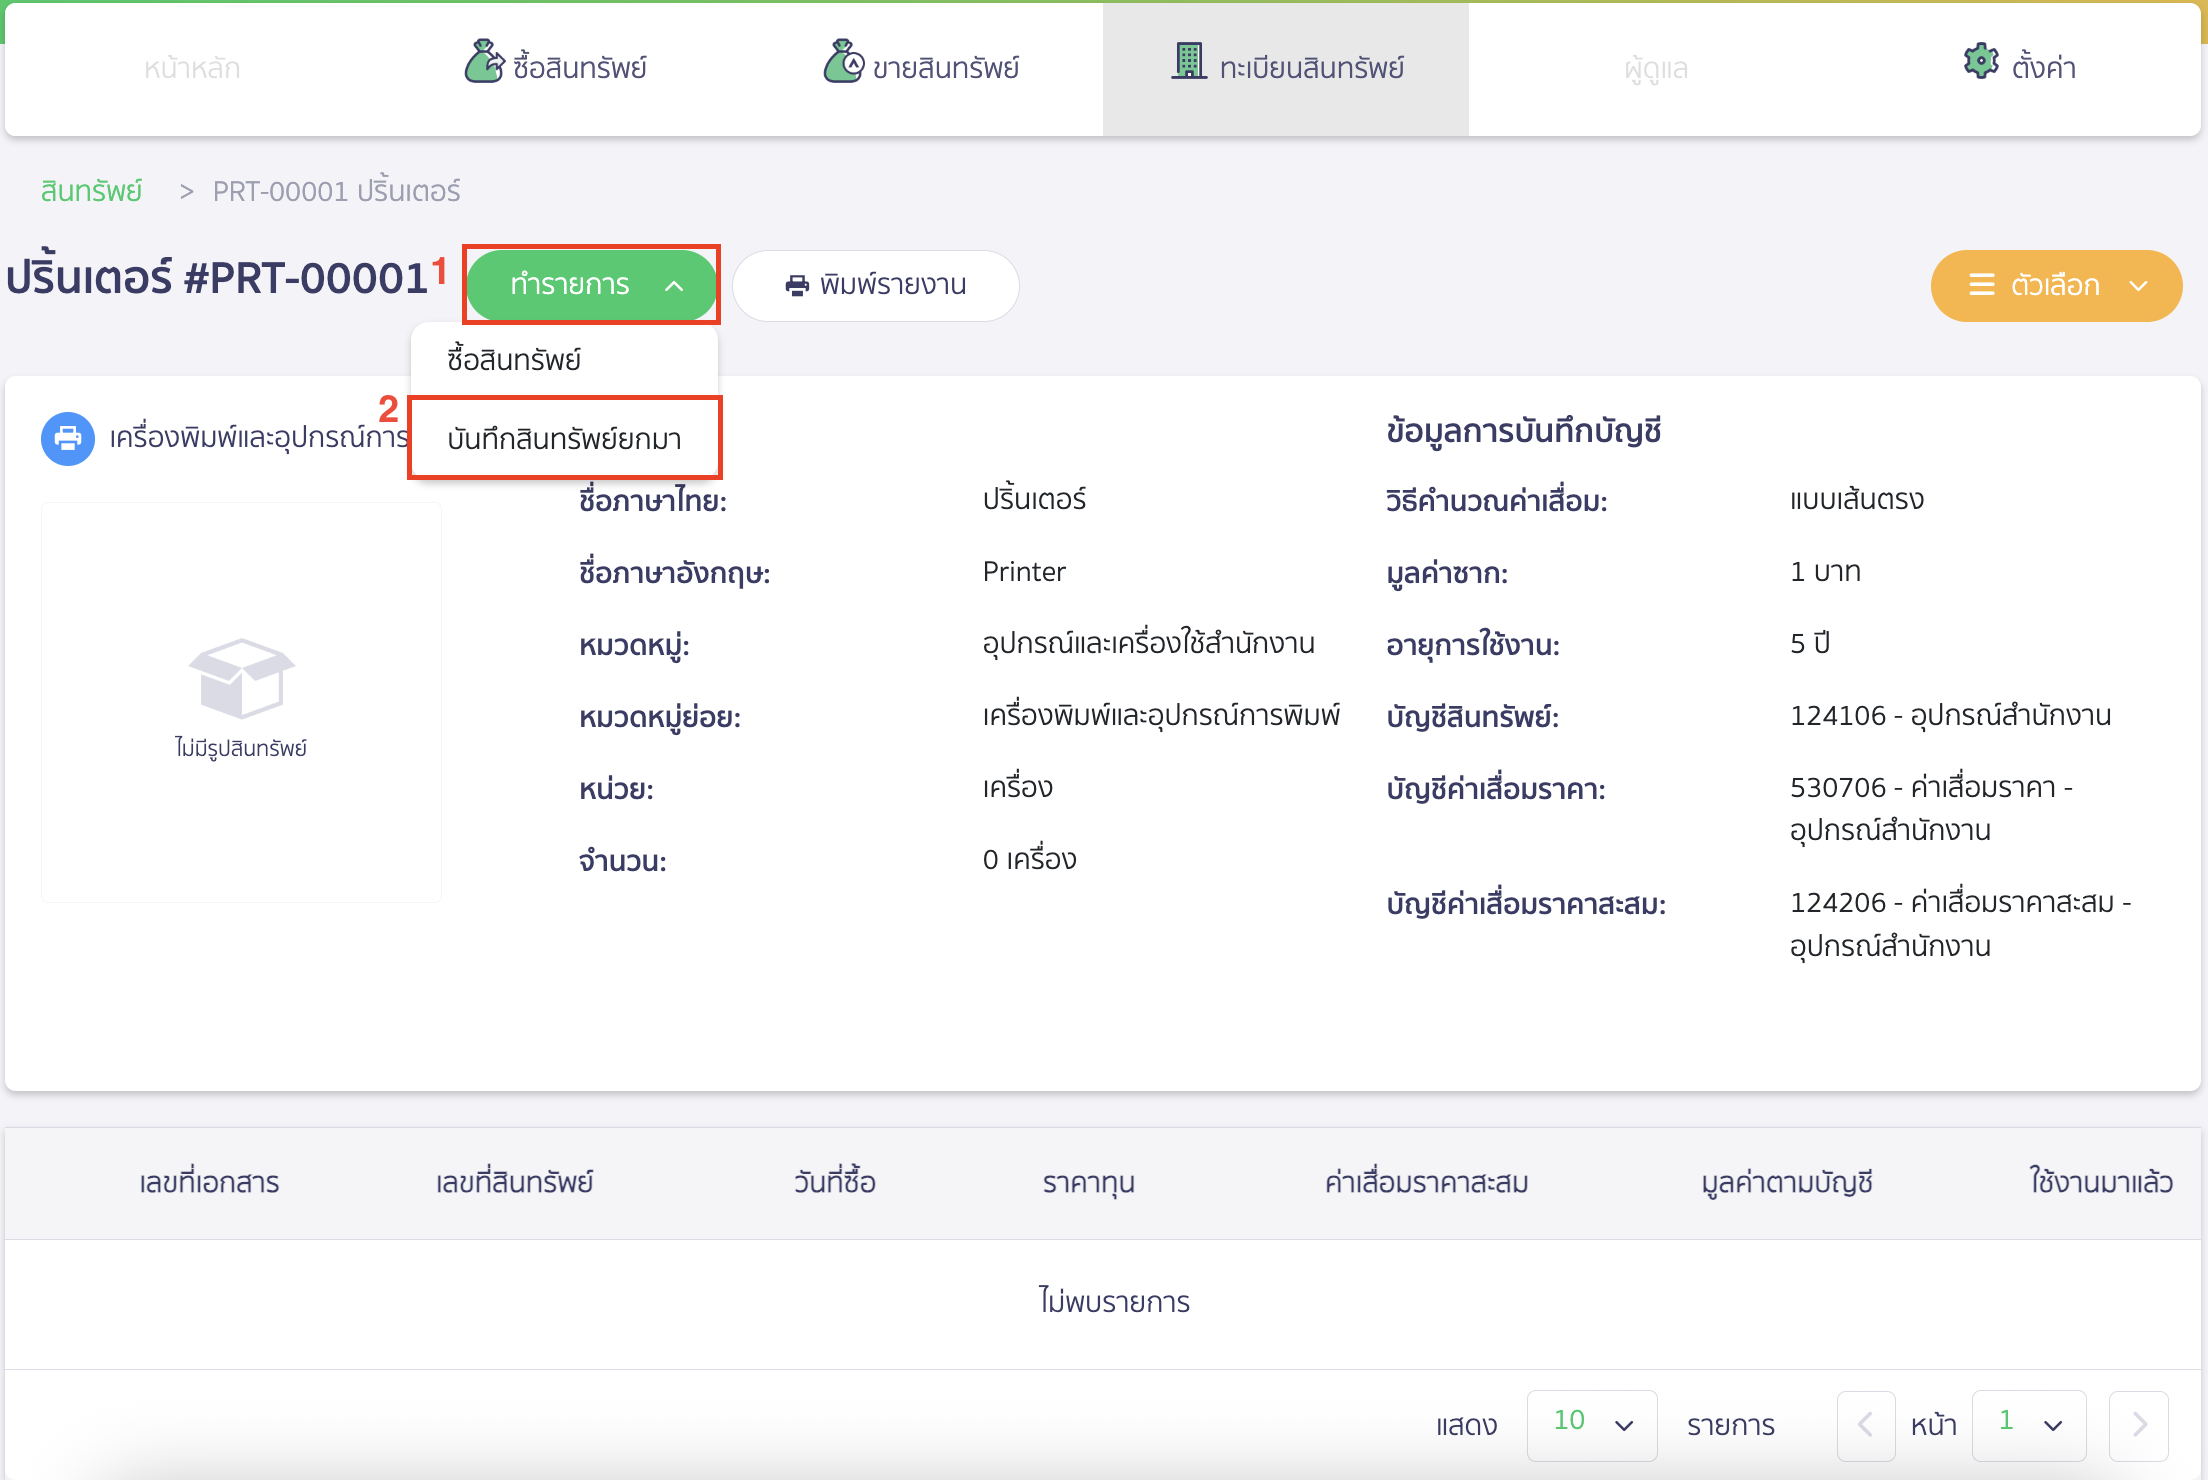Click PRT-00001 ปริ้นเตอร์ breadcrumb text
This screenshot has height=1480, width=2208.
click(336, 191)
